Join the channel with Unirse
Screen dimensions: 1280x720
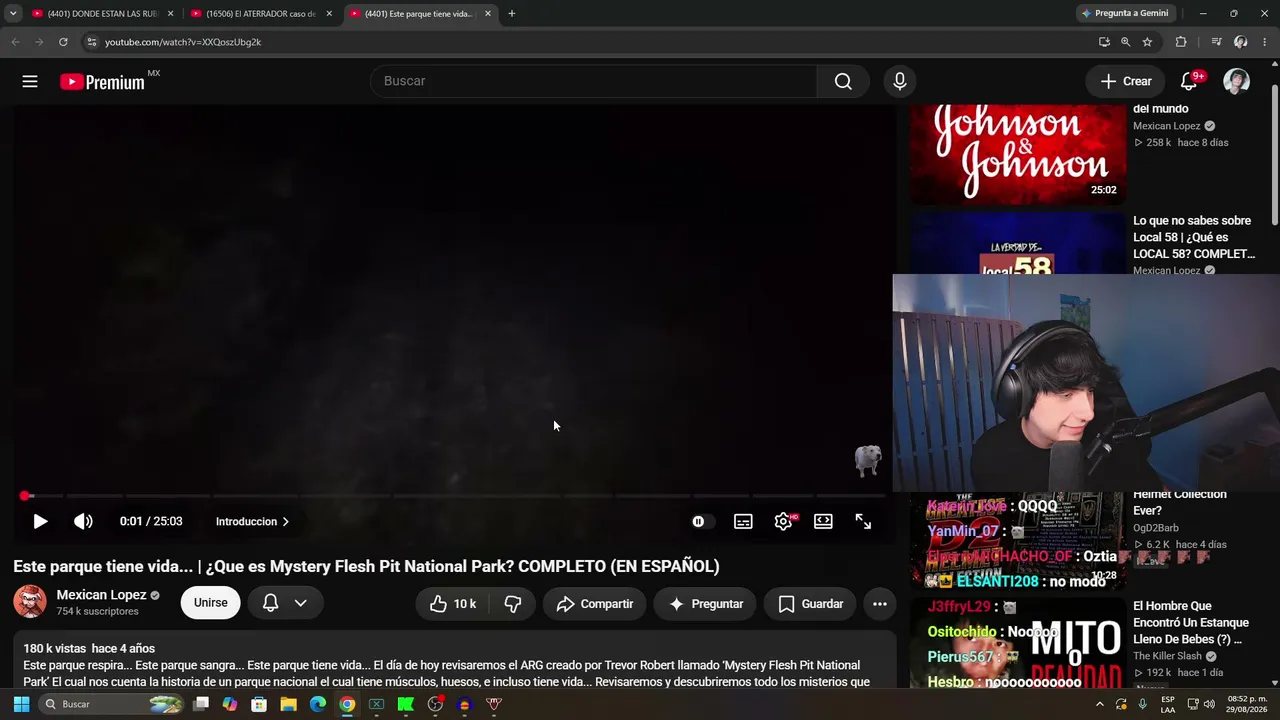click(x=211, y=603)
